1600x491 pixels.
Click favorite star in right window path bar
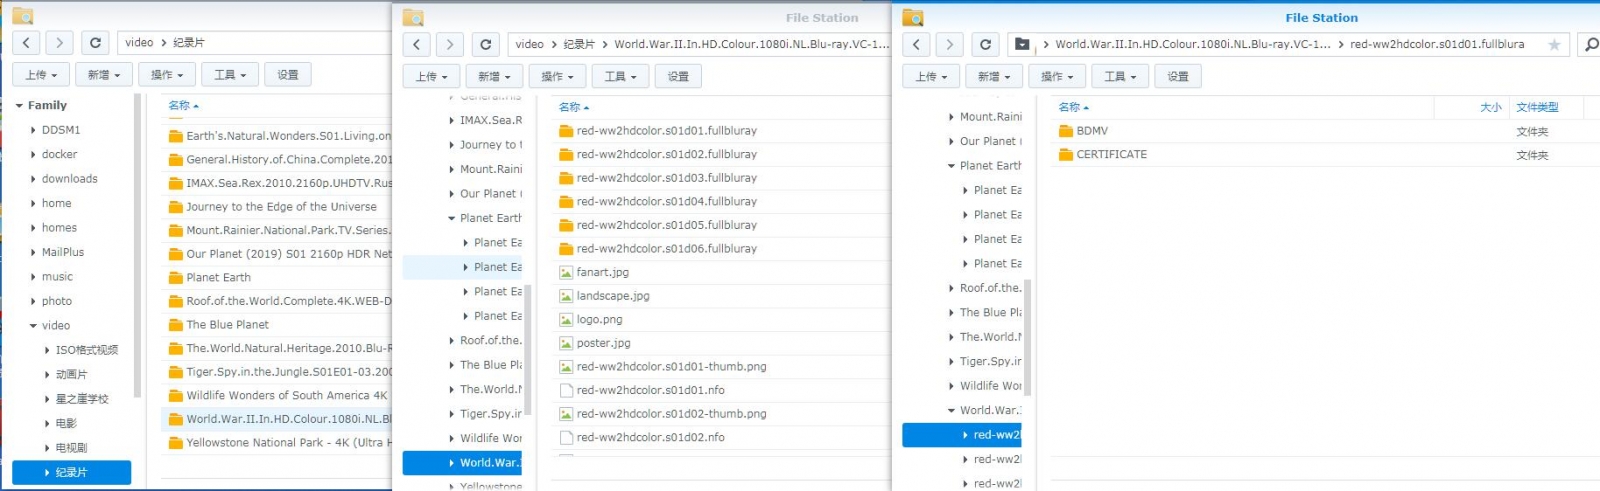(x=1554, y=45)
